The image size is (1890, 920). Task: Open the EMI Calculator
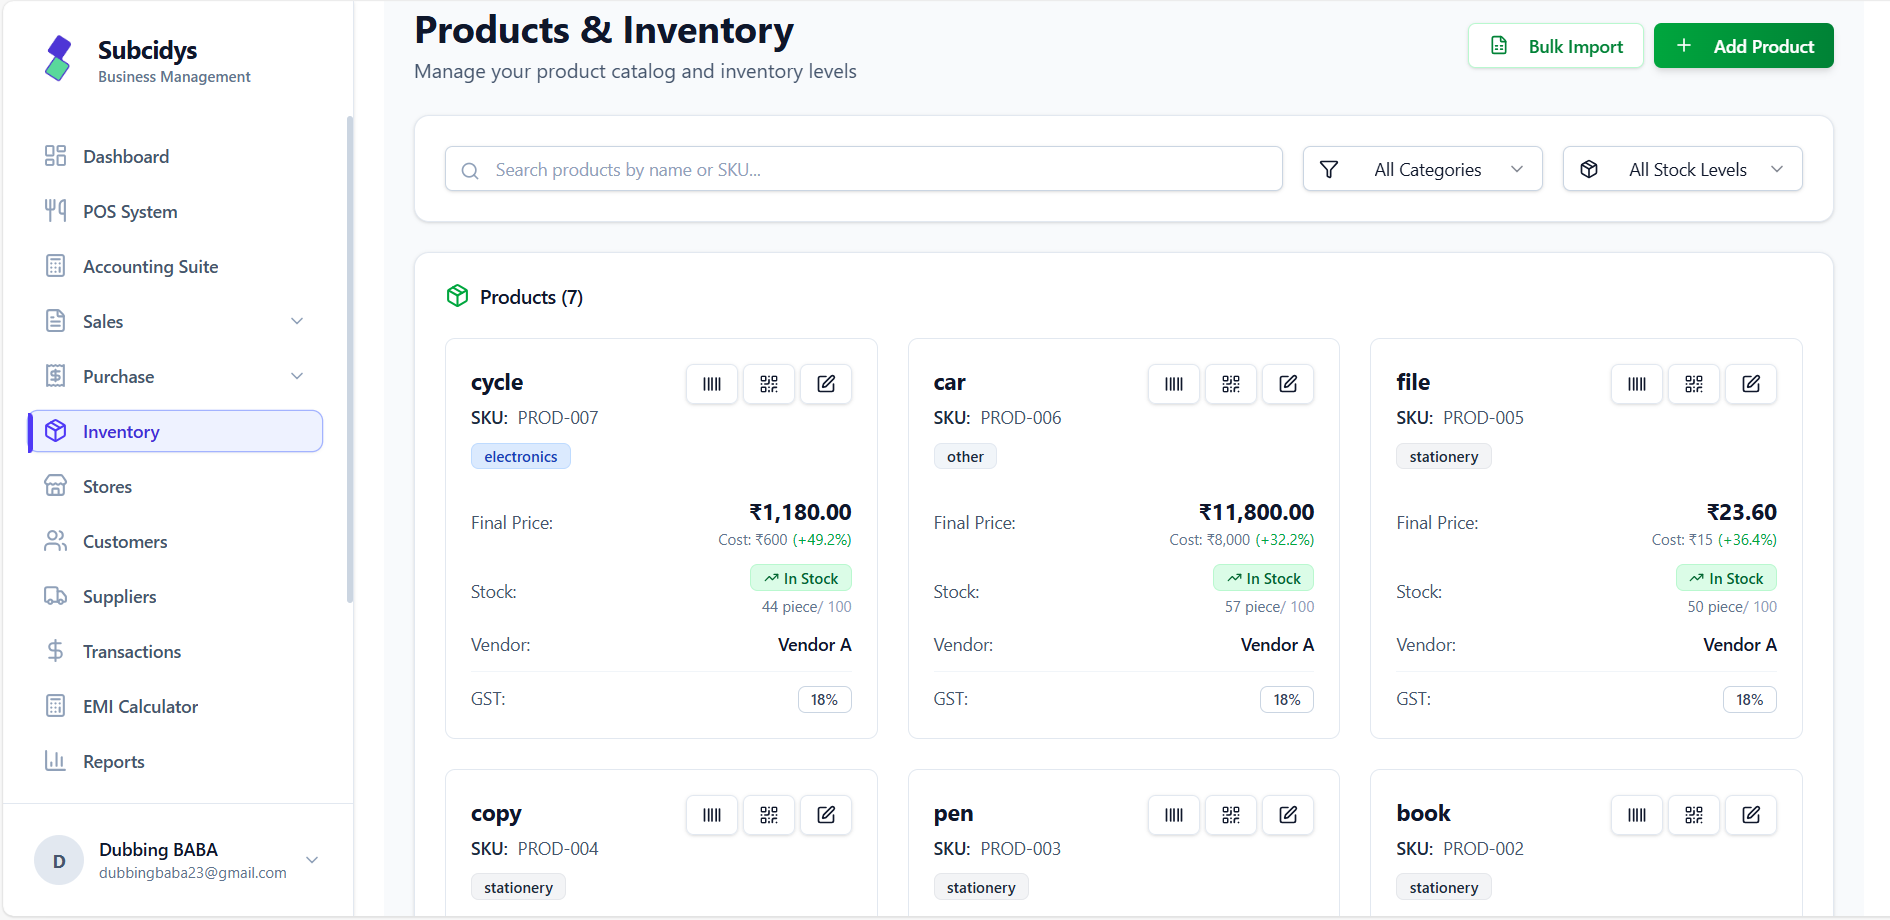(x=175, y=706)
